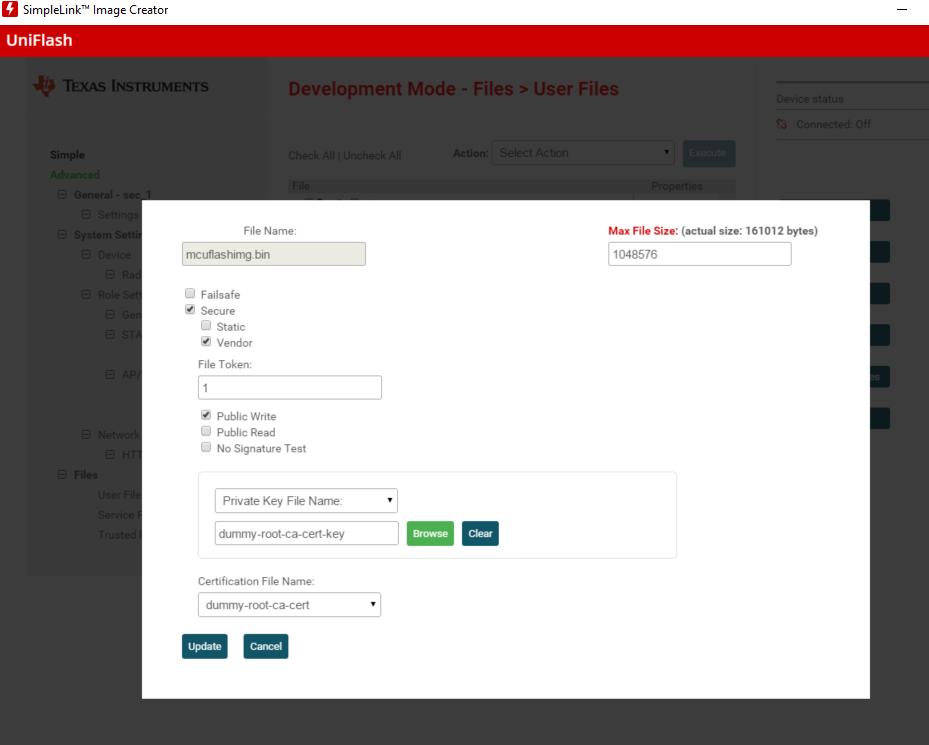Open User Files in the Files tree
Screen dimensions: 929x745
coord(120,495)
